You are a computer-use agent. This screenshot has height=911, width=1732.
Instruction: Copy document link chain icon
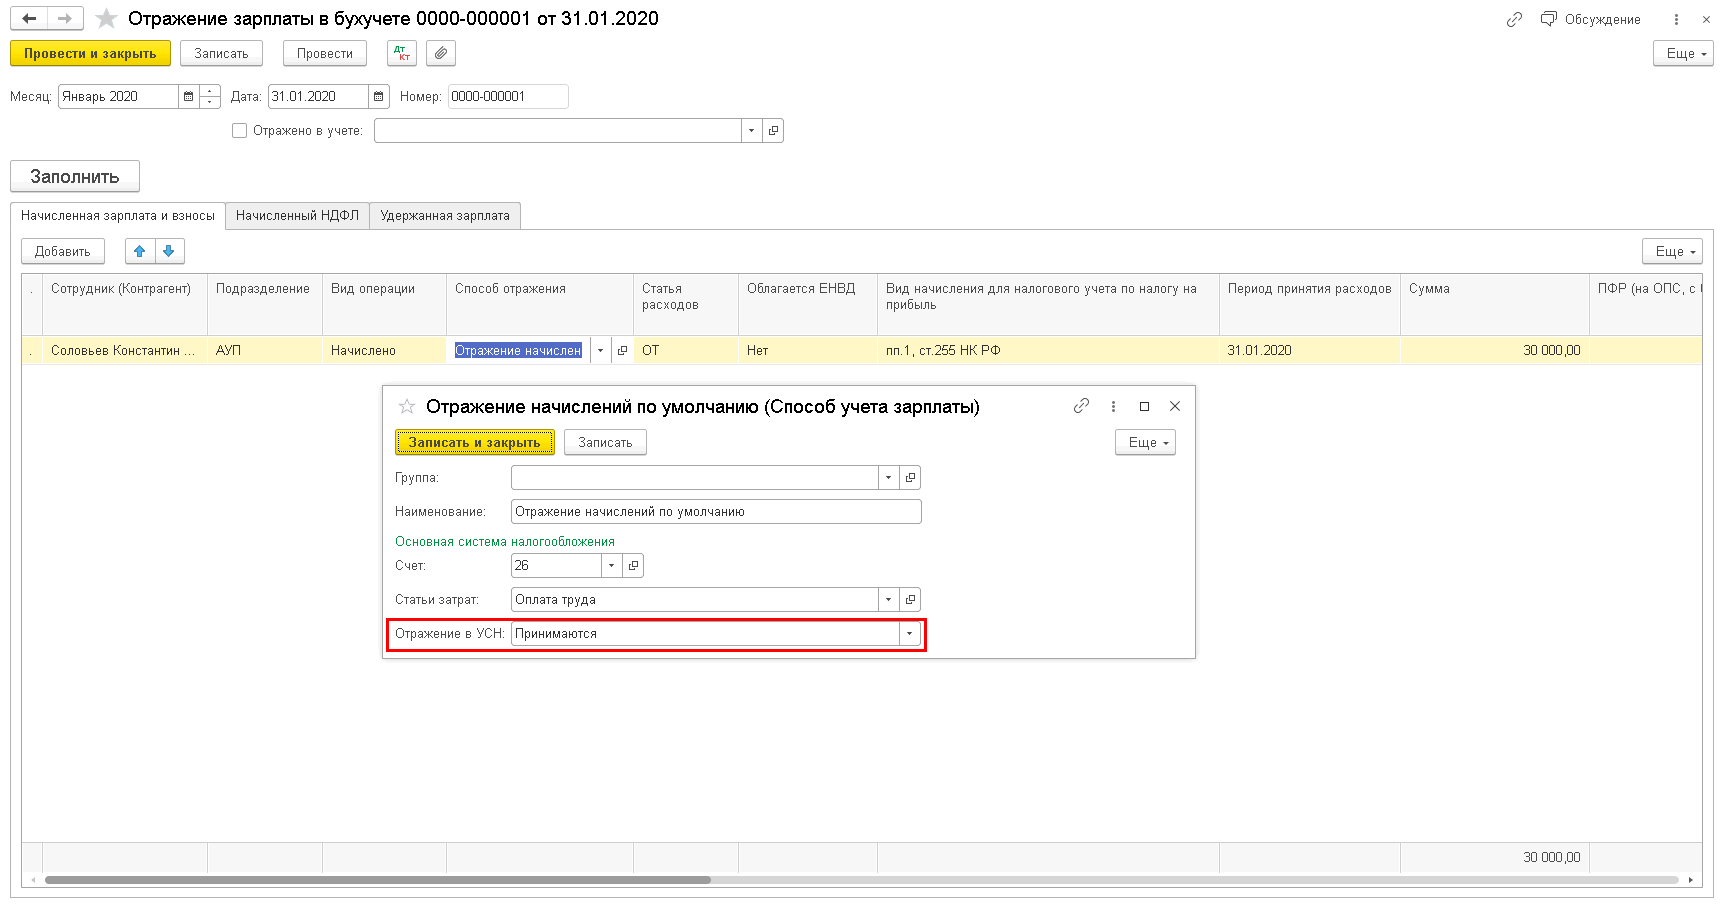(x=1514, y=19)
